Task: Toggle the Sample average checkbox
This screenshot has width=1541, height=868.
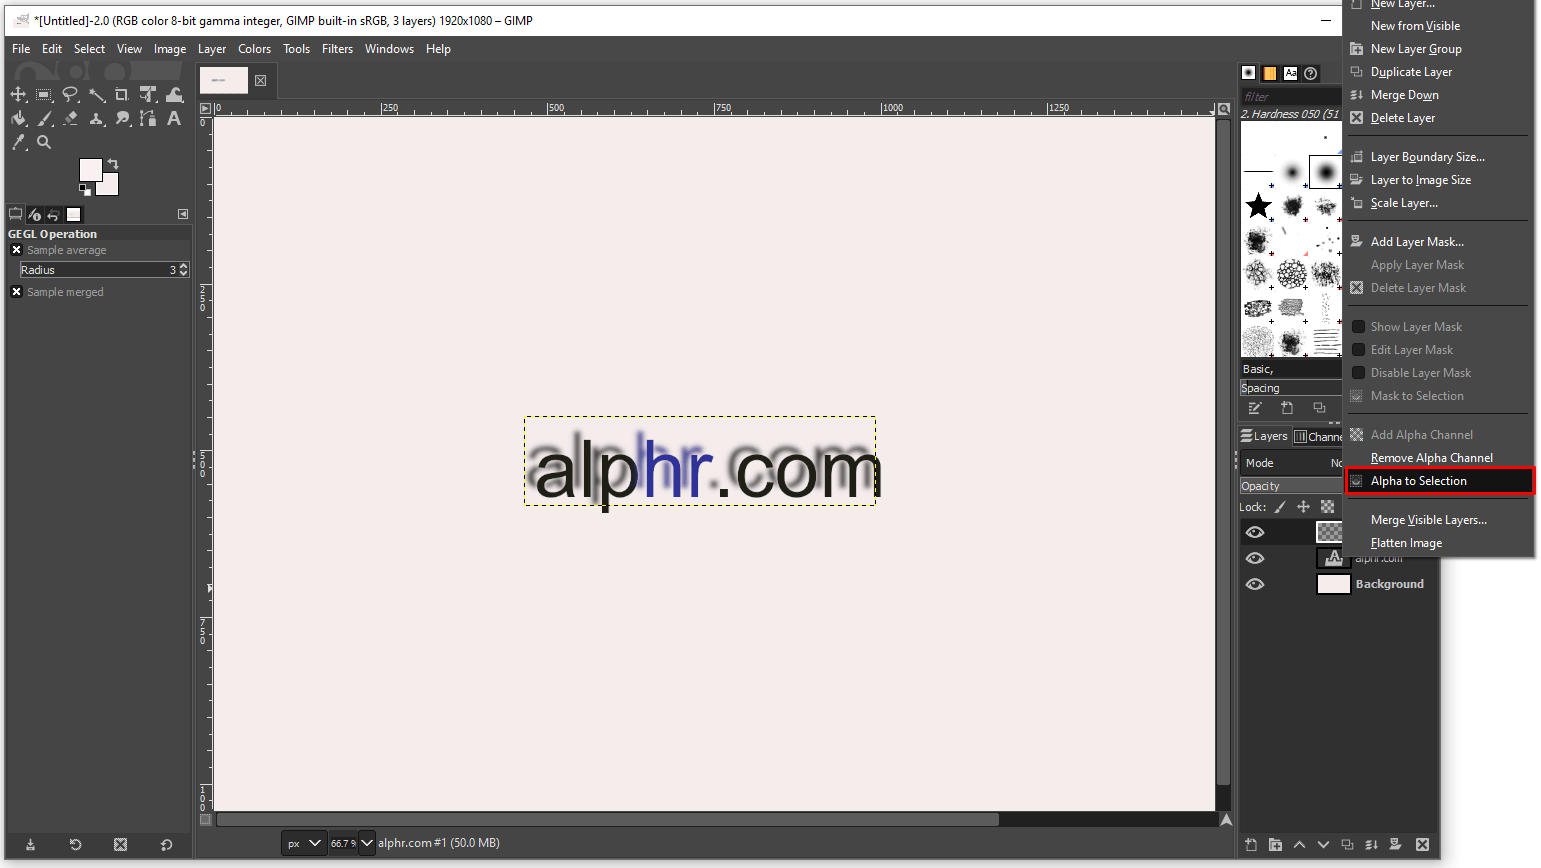Action: click(x=16, y=250)
